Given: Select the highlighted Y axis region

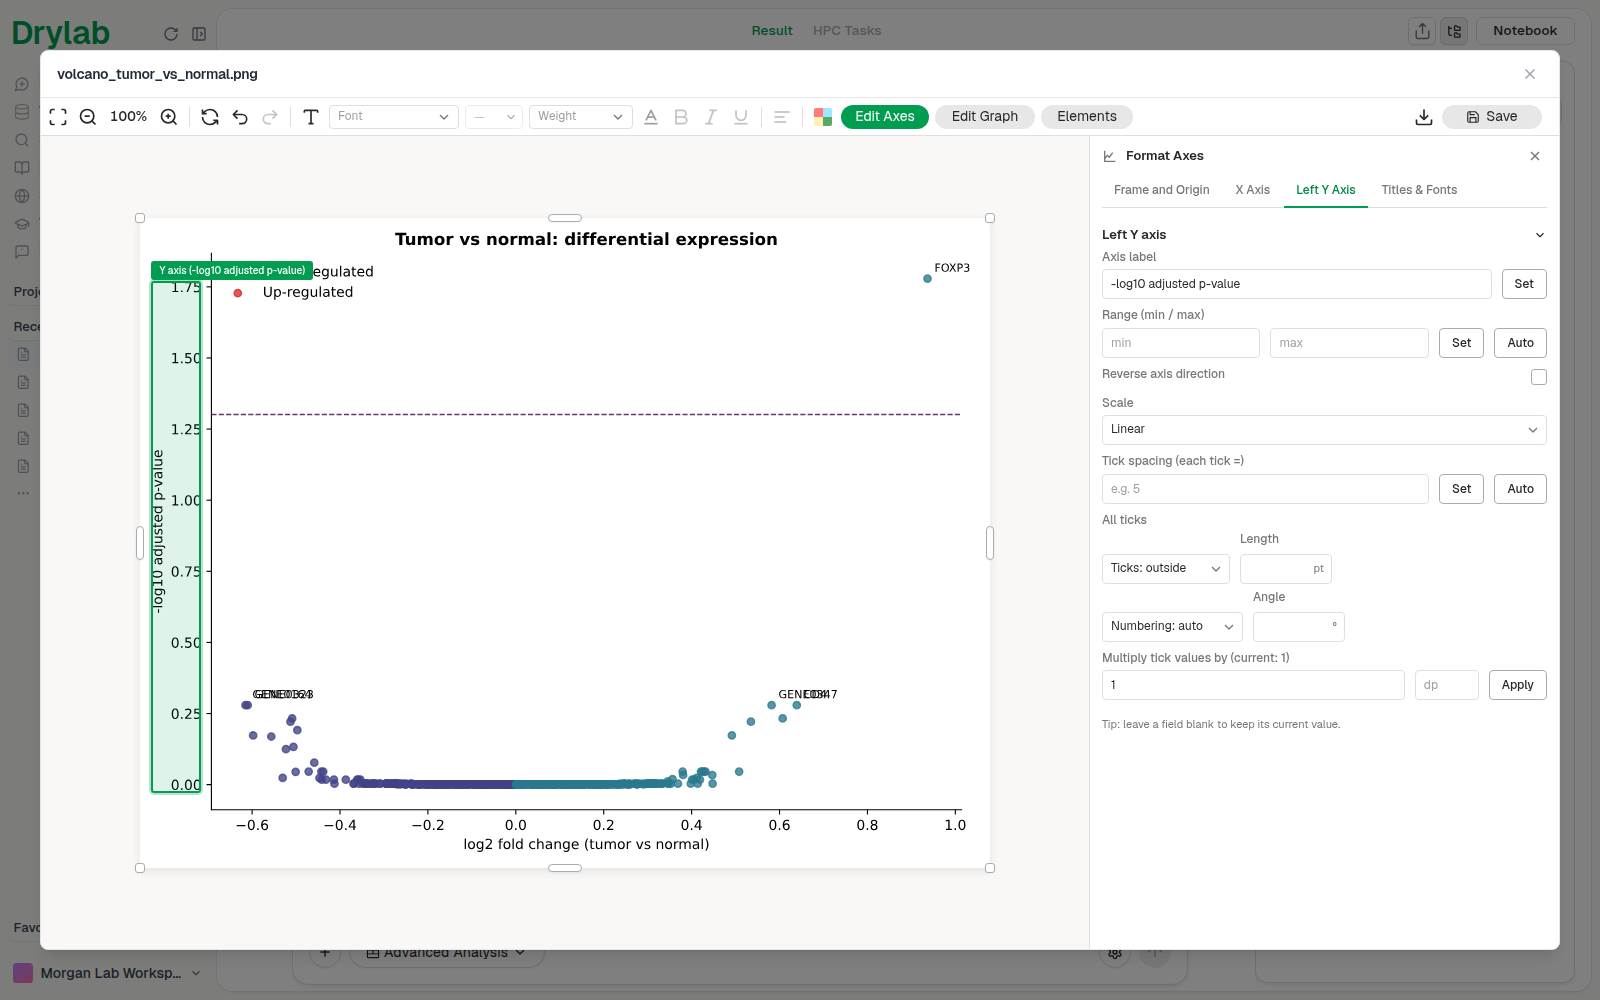Looking at the screenshot, I should (176, 537).
